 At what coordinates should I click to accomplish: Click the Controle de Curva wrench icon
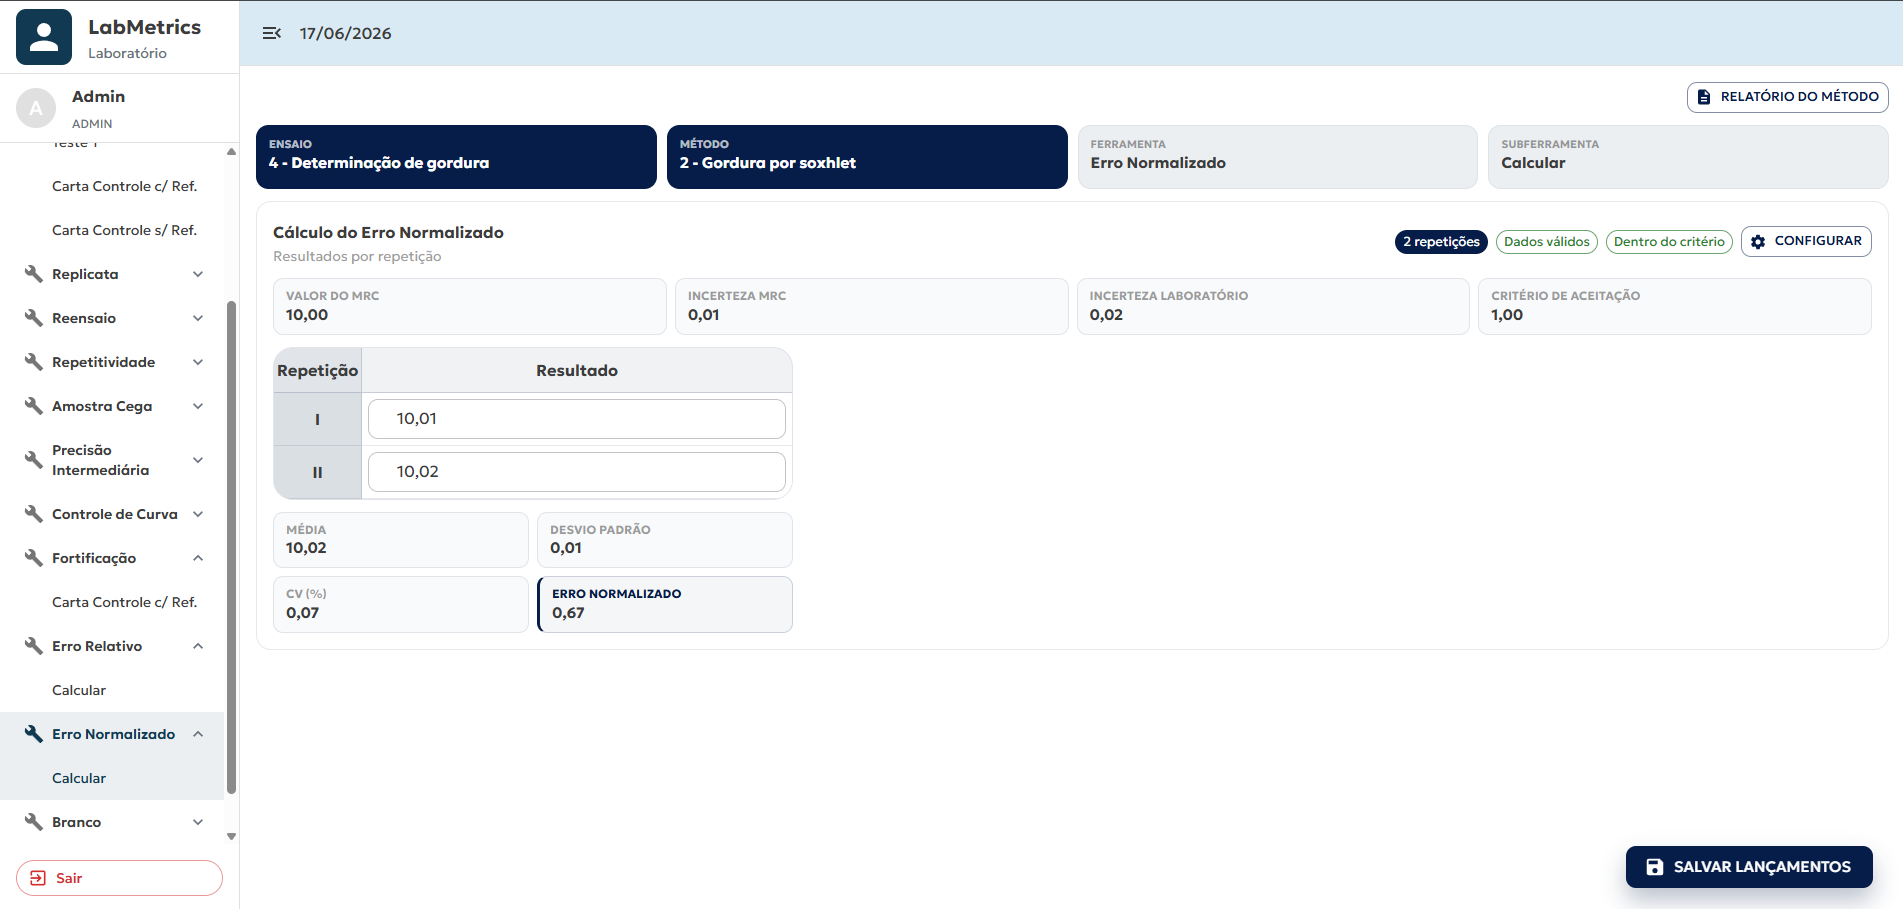click(33, 514)
